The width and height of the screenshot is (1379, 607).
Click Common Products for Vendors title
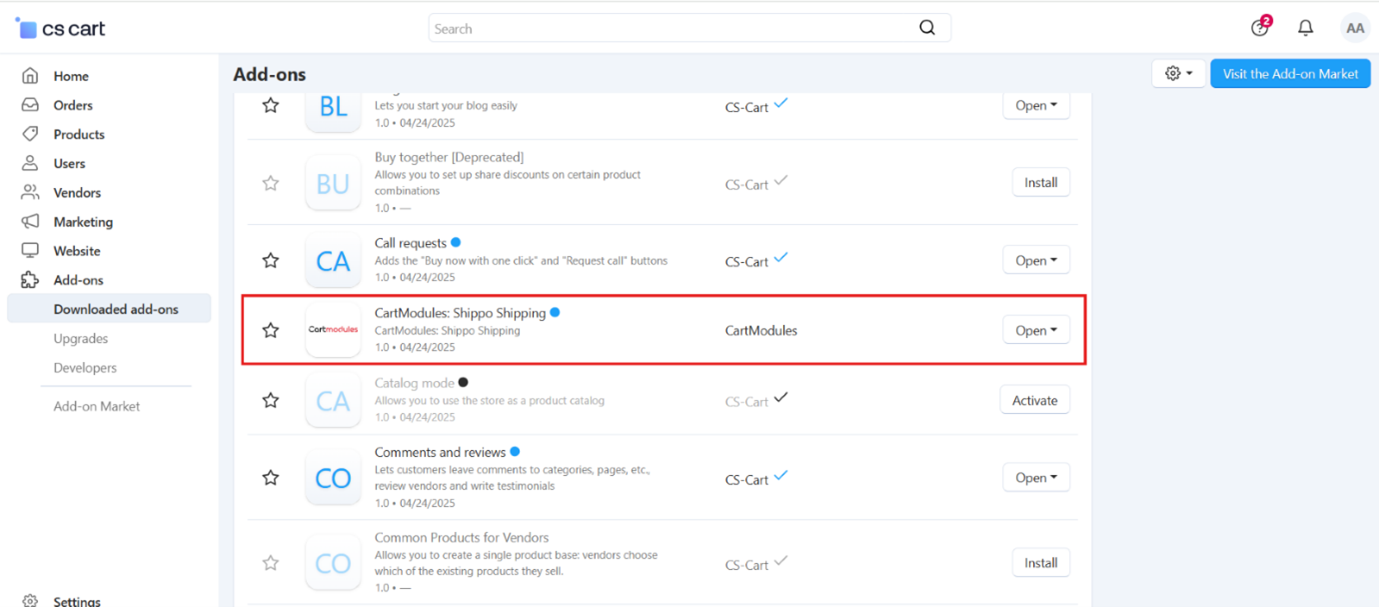click(462, 537)
